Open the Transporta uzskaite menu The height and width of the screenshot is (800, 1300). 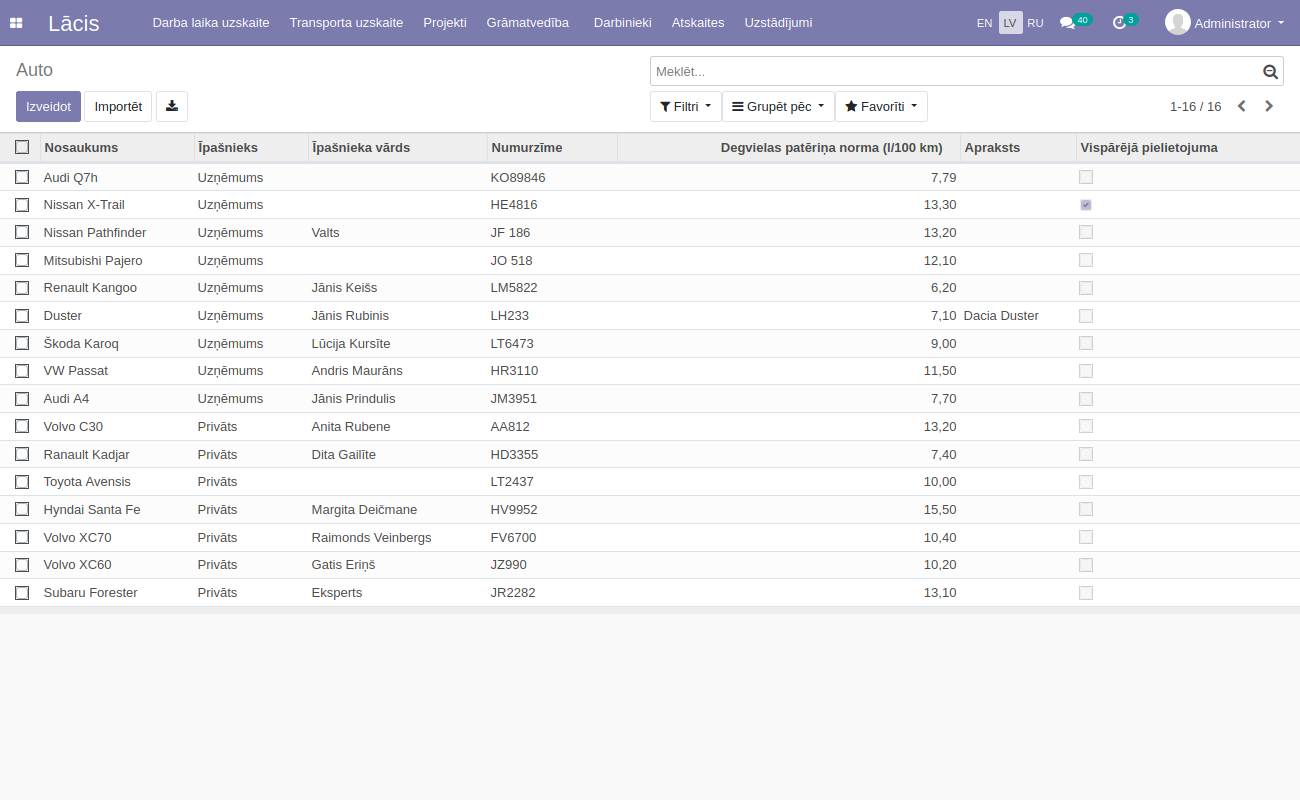click(x=346, y=23)
